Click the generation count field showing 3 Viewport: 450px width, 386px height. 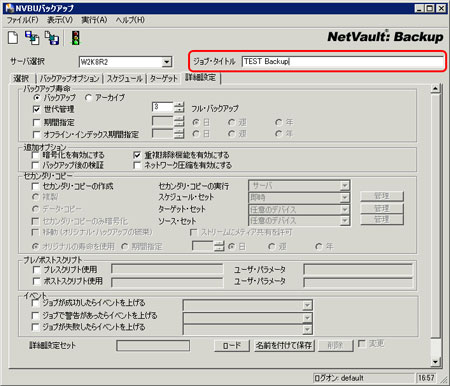pos(163,107)
